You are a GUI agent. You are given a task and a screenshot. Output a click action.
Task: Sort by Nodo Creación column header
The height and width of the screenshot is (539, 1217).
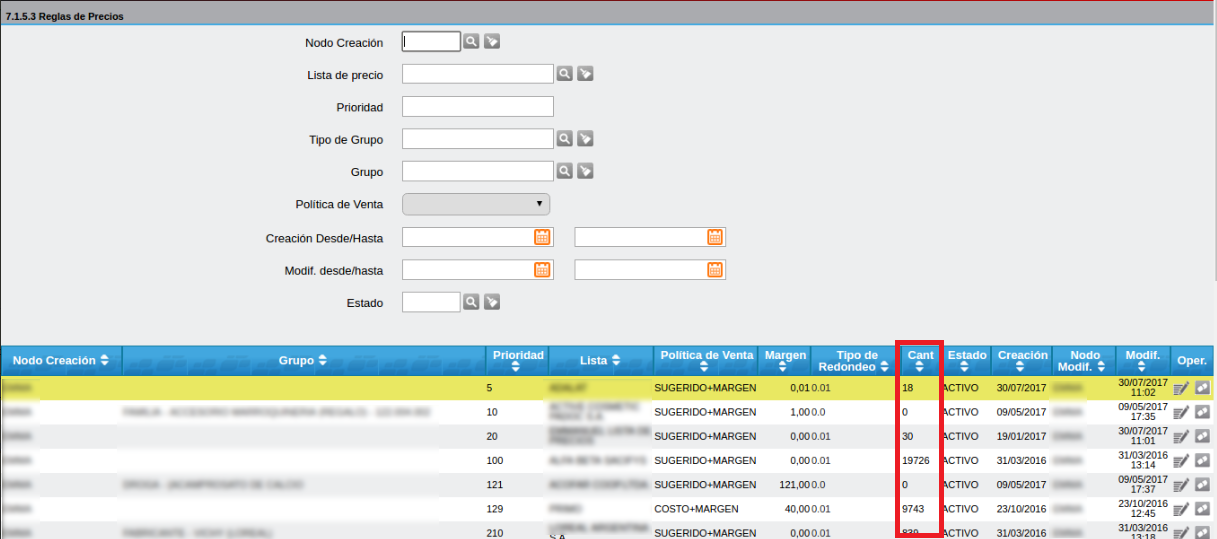pyautogui.click(x=61, y=360)
